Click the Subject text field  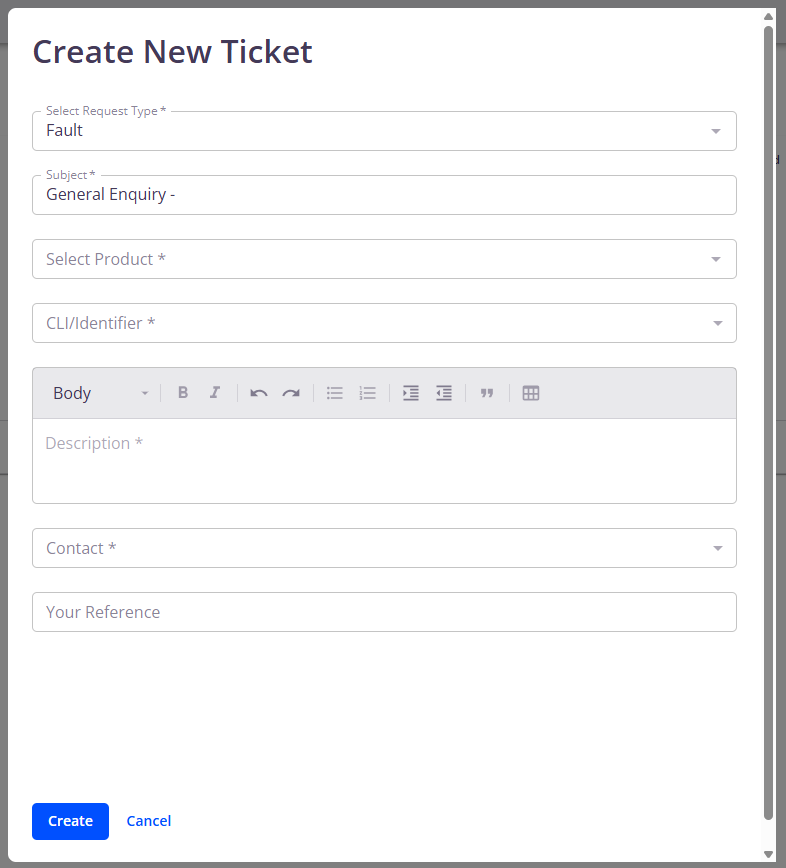[384, 195]
